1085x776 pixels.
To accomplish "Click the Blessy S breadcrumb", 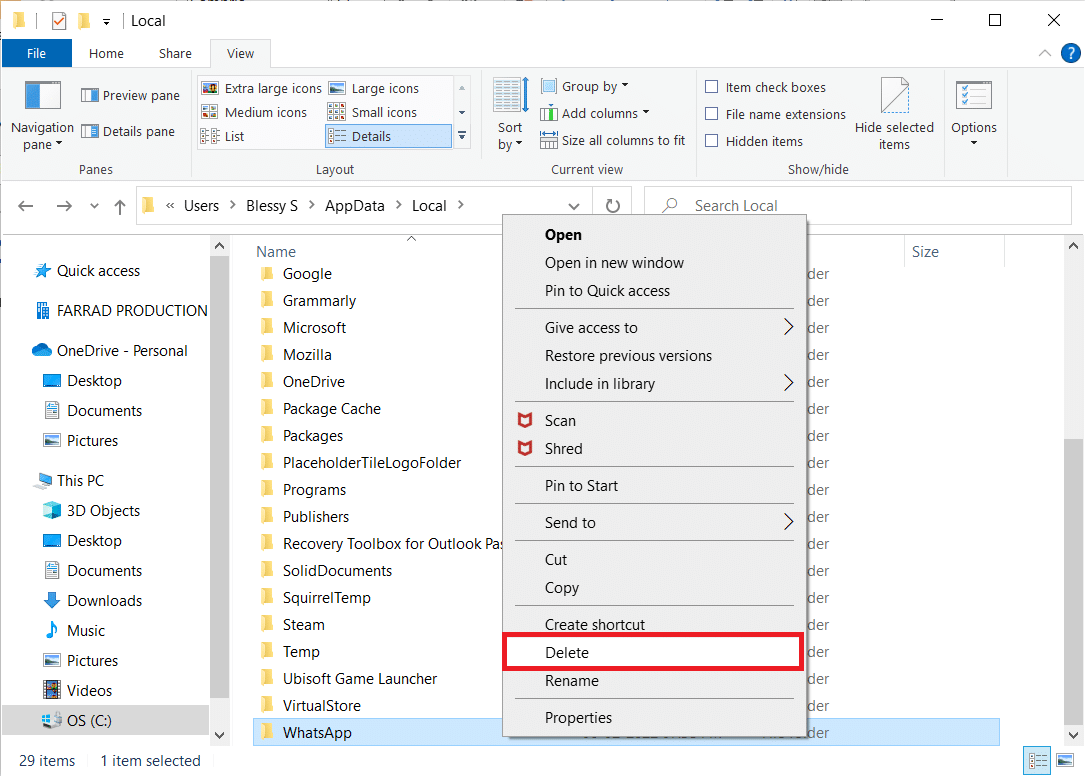I will click(x=272, y=206).
